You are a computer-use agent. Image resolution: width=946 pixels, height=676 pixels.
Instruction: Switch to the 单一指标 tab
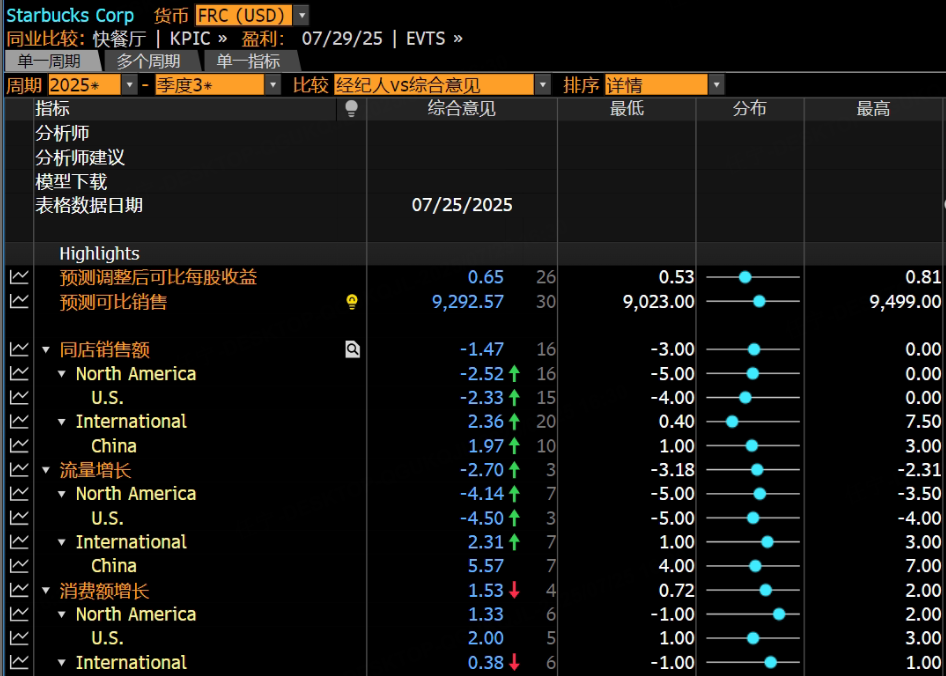(249, 61)
